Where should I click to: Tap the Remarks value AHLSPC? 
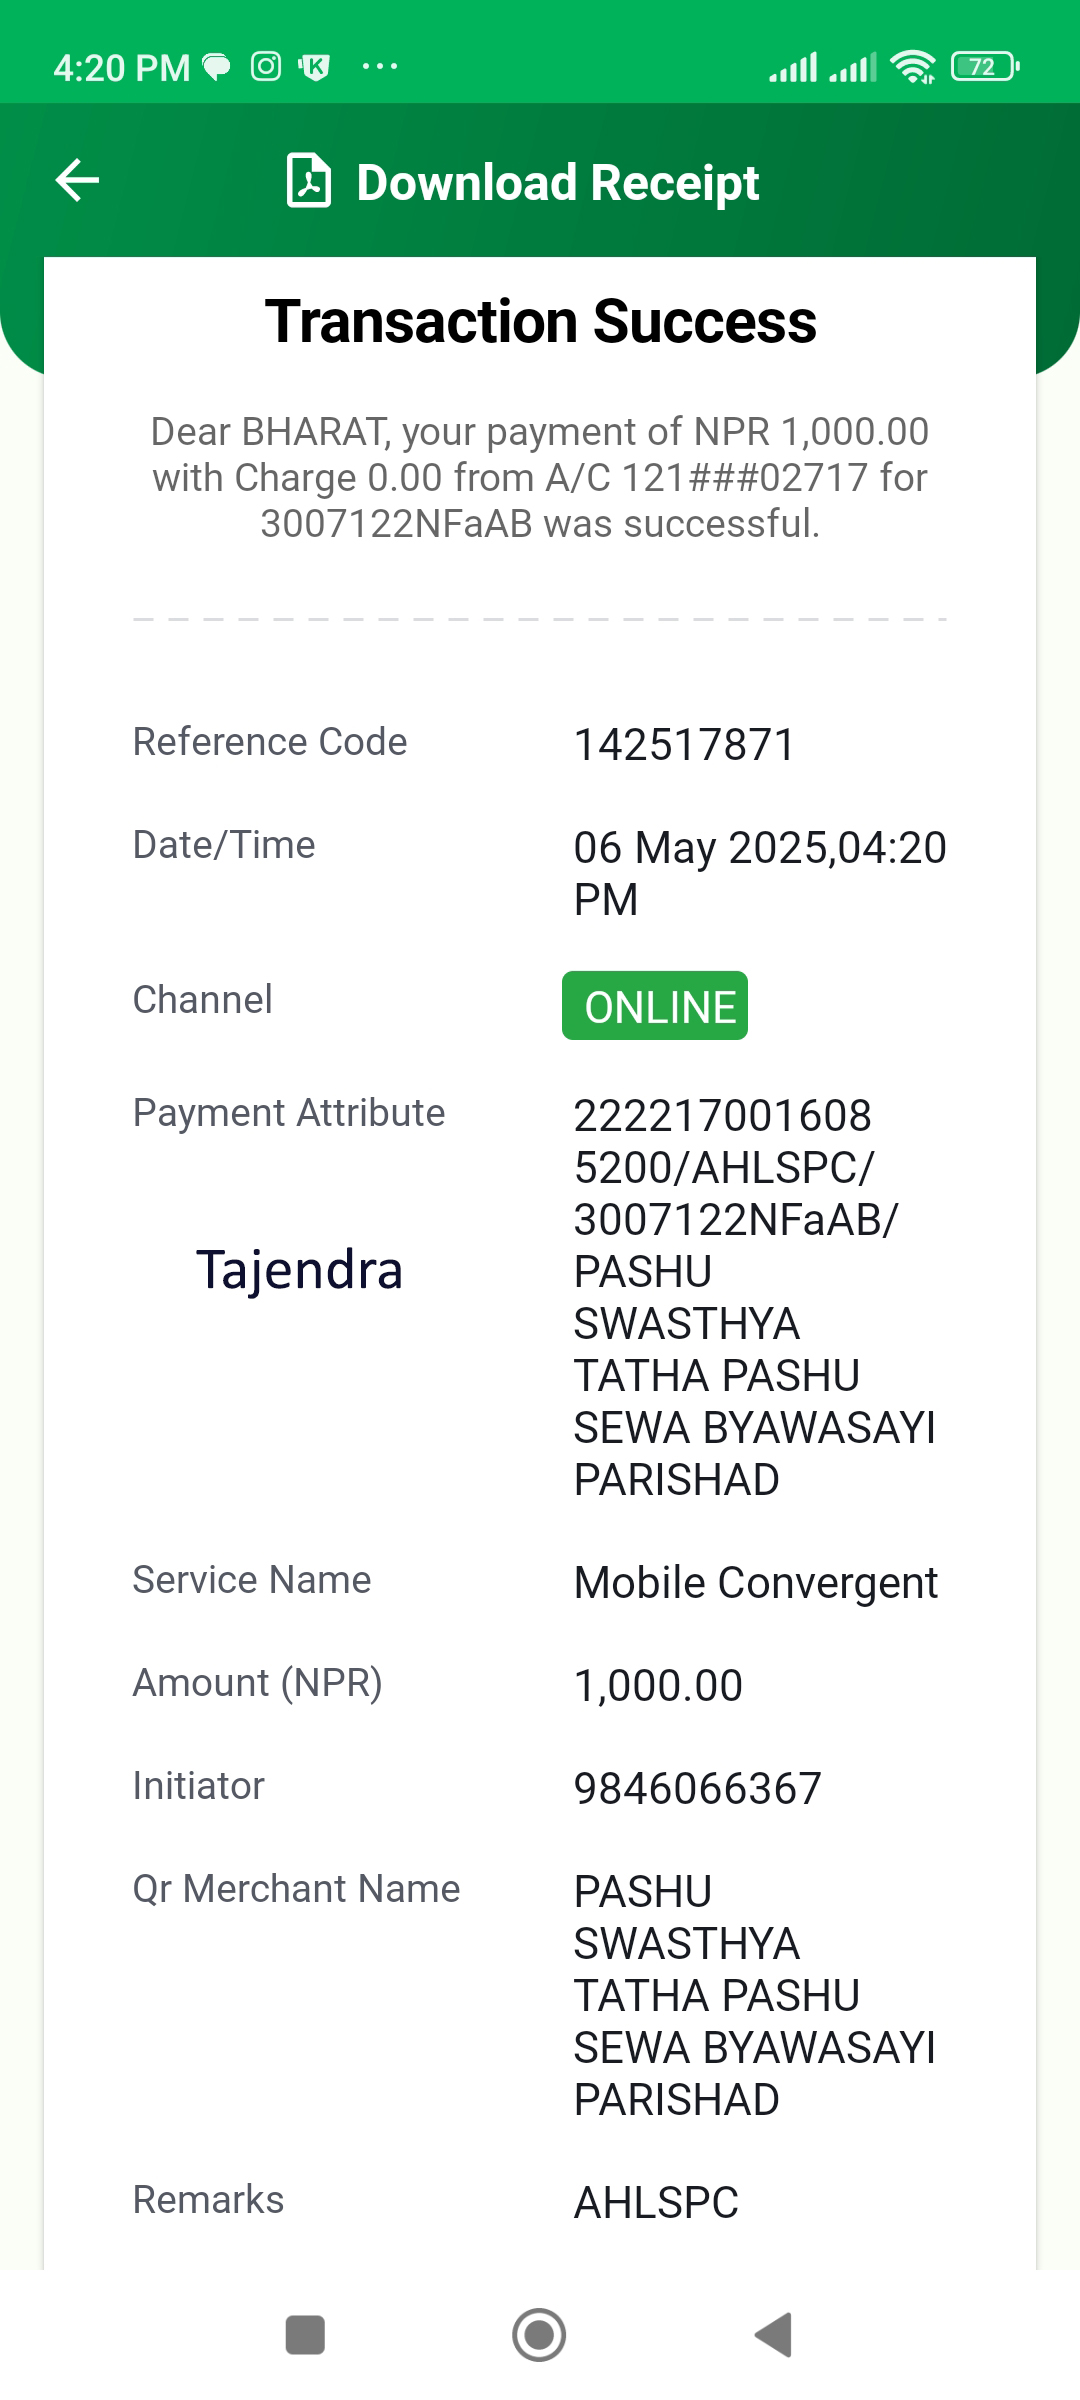pyautogui.click(x=656, y=2203)
